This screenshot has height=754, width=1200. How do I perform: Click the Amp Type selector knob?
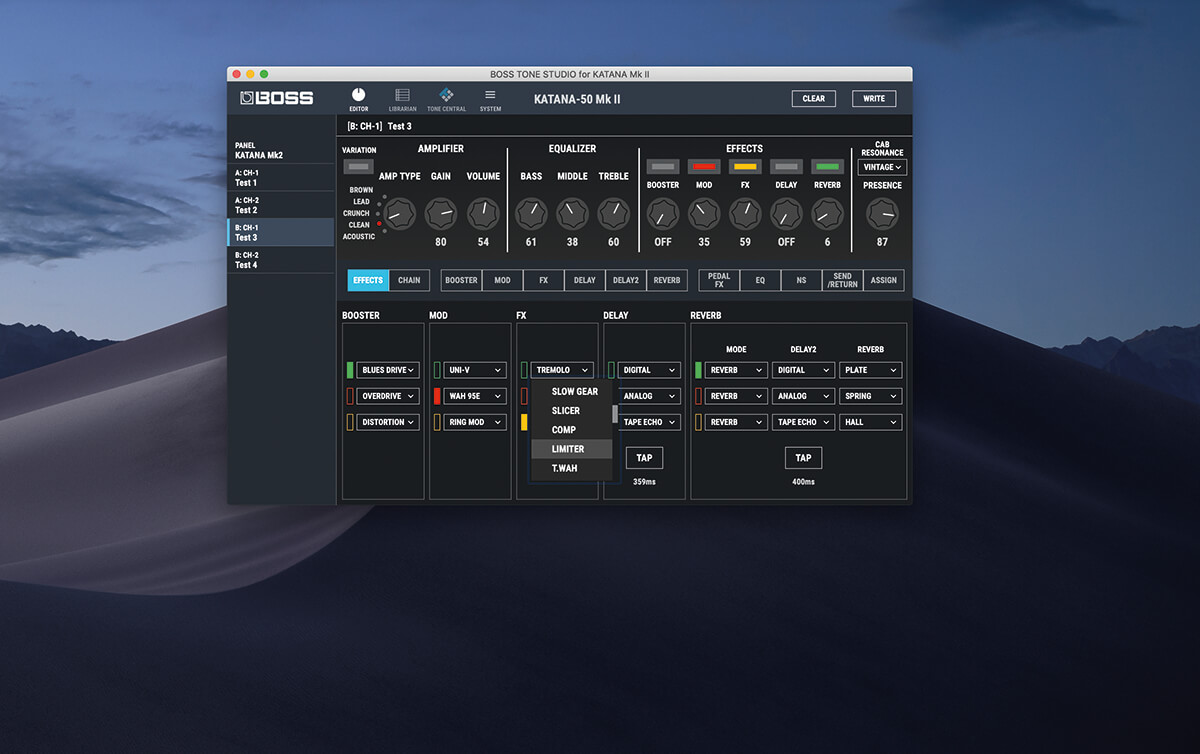(x=400, y=213)
